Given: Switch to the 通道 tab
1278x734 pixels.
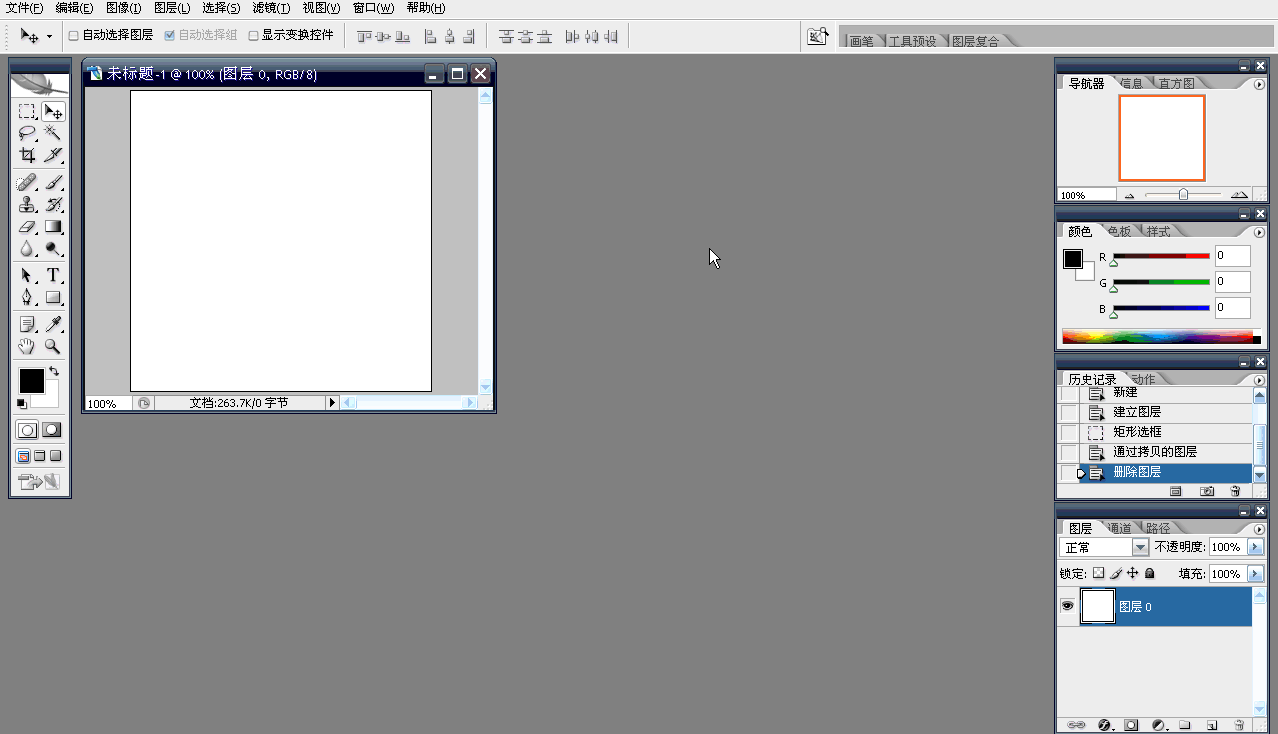Looking at the screenshot, I should (x=1119, y=528).
